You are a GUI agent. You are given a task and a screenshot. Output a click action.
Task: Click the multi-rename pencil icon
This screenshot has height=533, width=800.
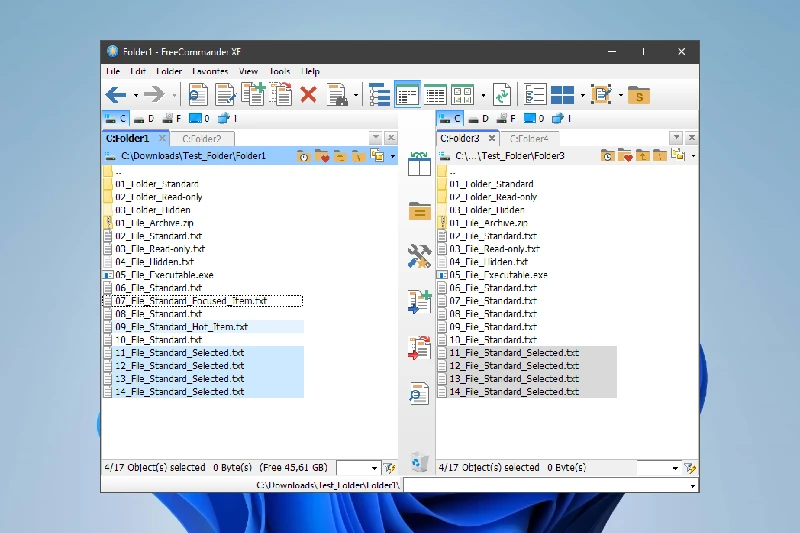click(602, 95)
